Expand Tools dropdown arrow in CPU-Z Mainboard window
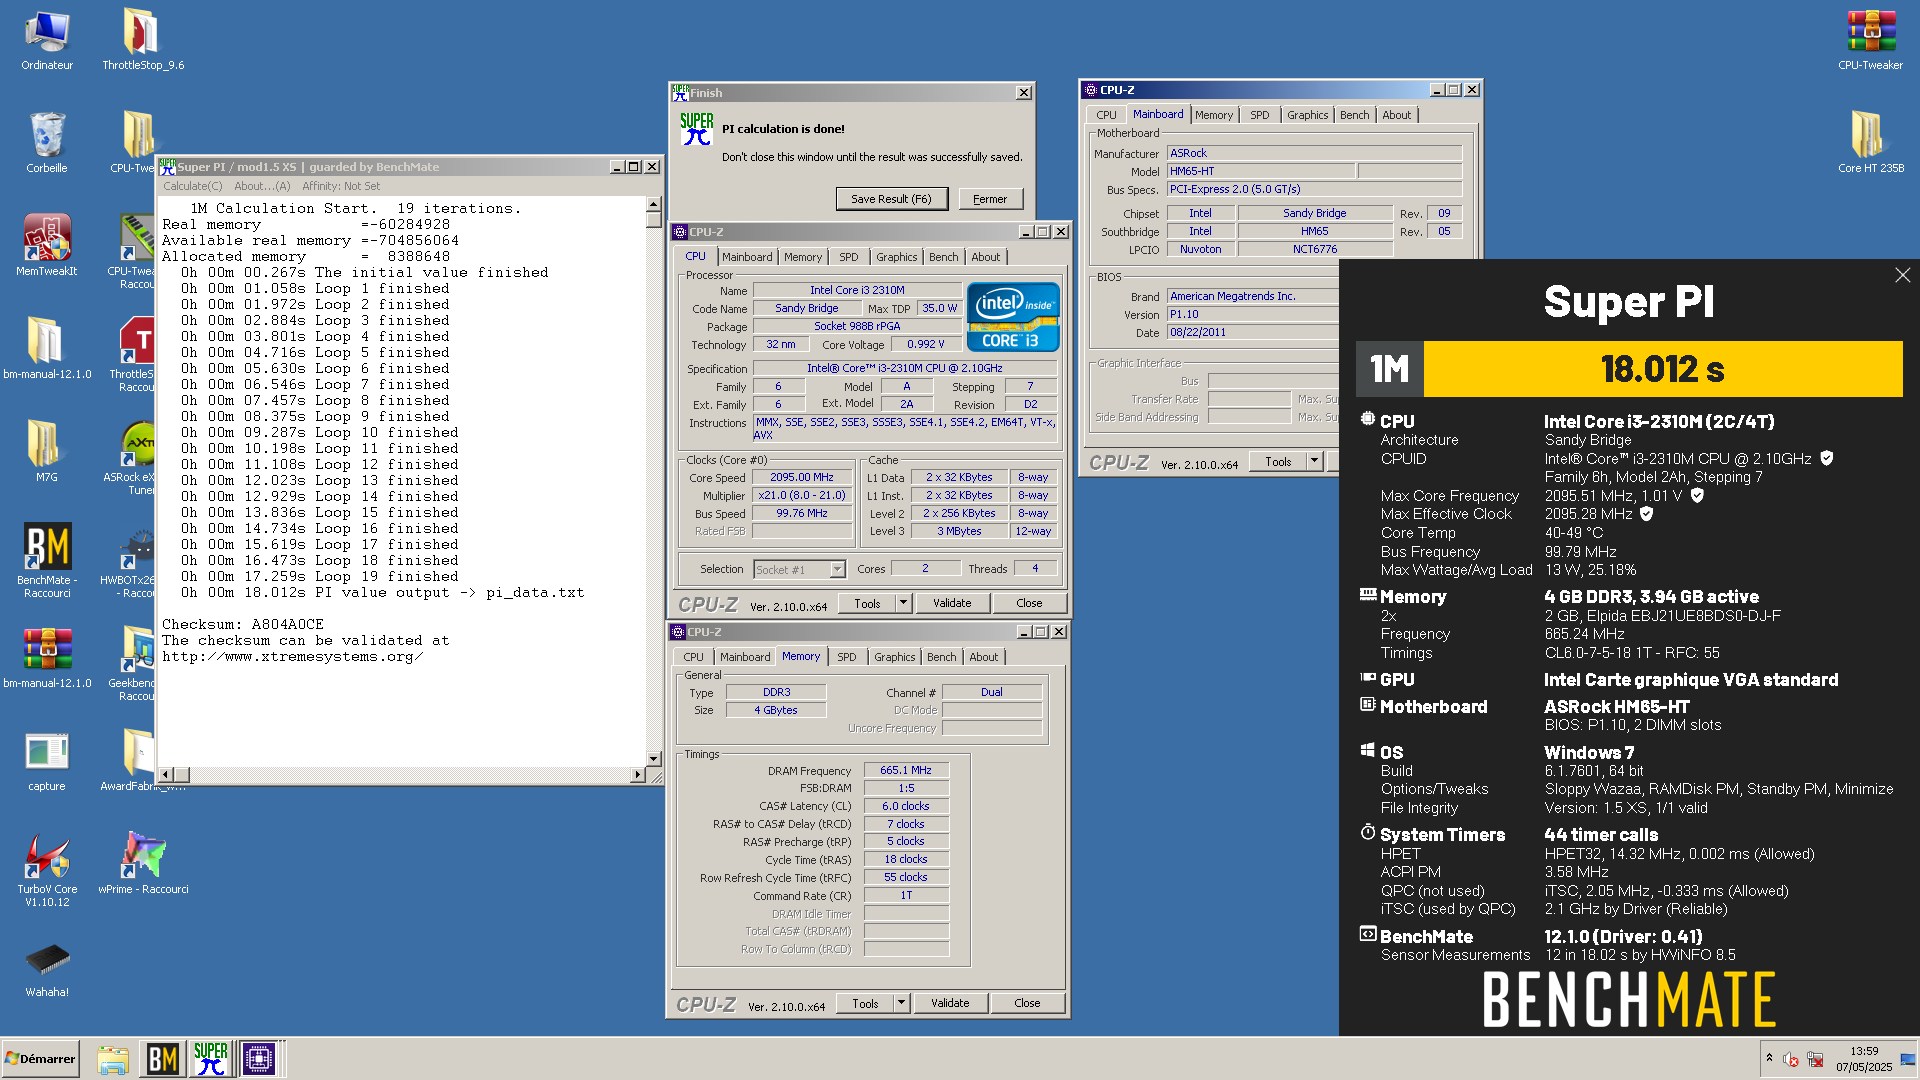The image size is (1920, 1080). coord(1314,462)
